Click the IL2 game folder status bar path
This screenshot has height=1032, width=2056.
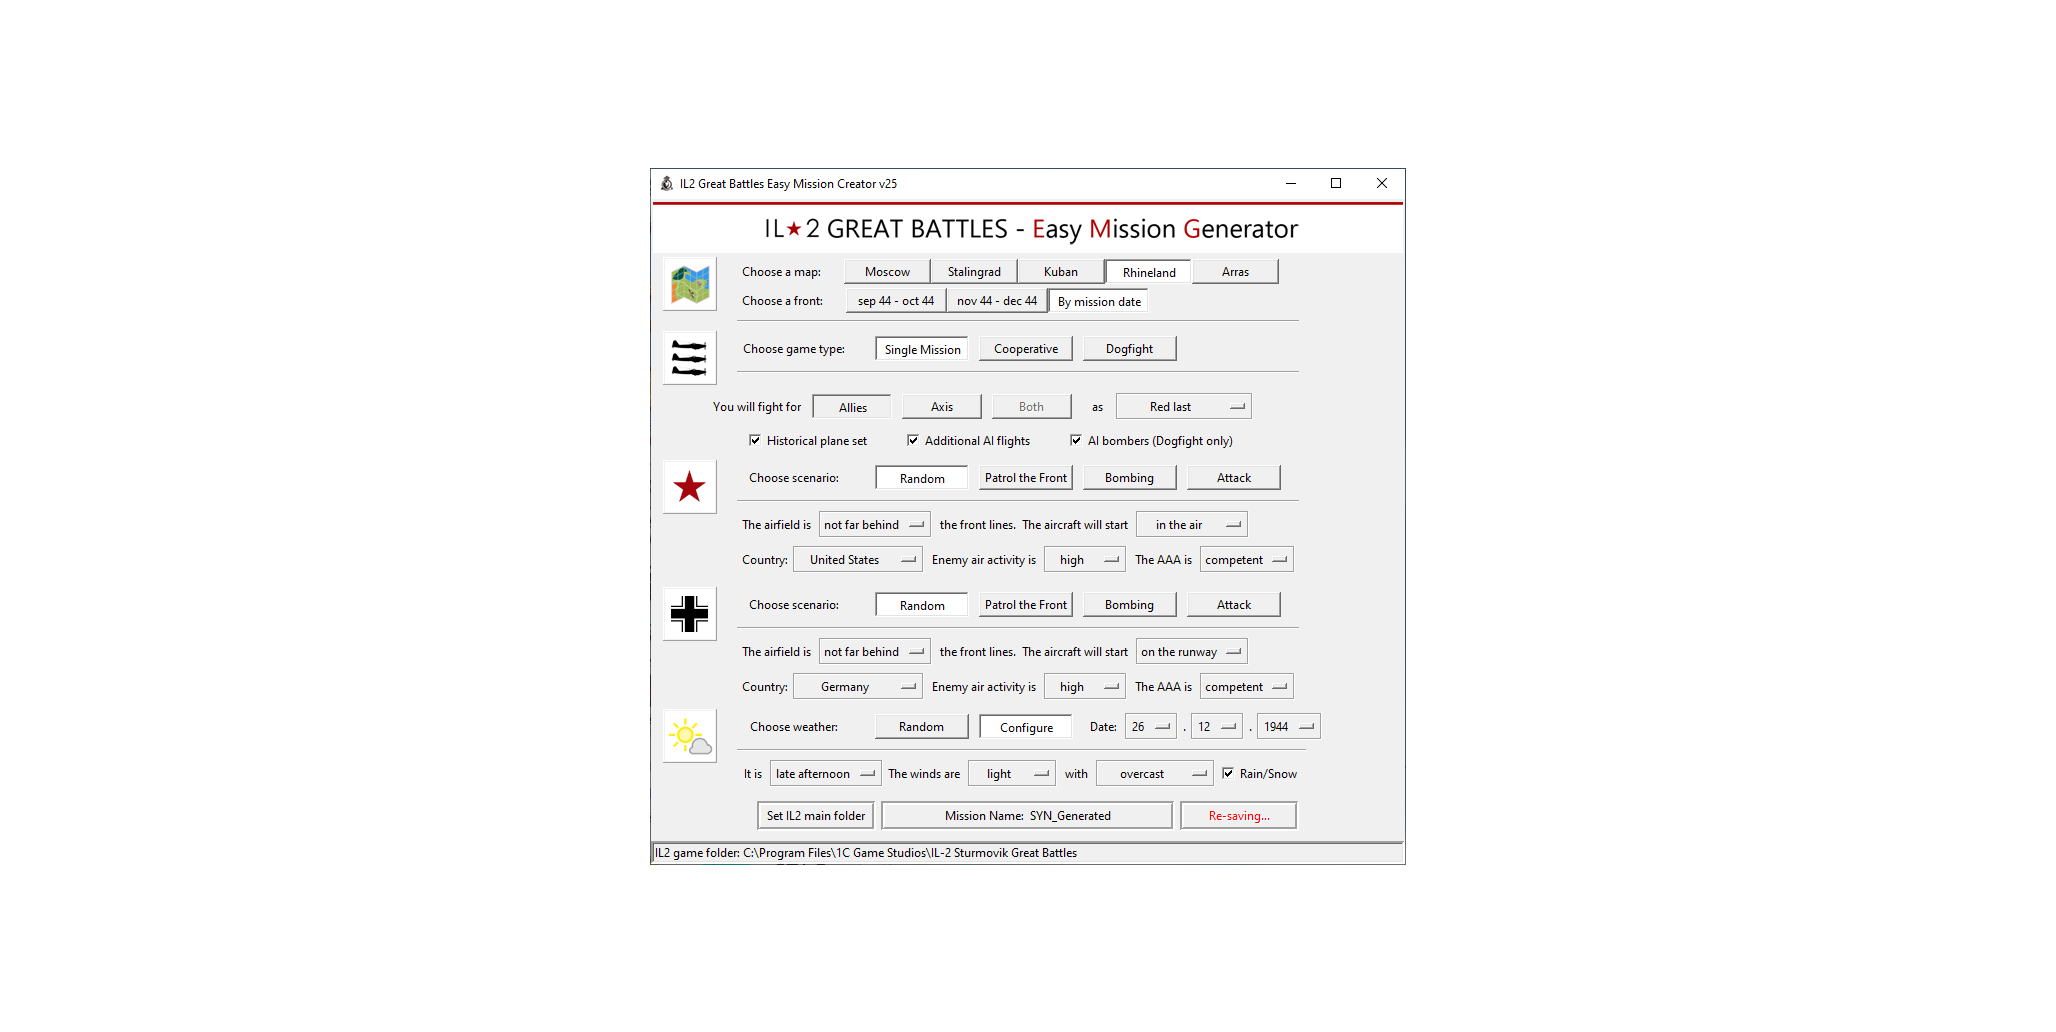click(x=1028, y=853)
